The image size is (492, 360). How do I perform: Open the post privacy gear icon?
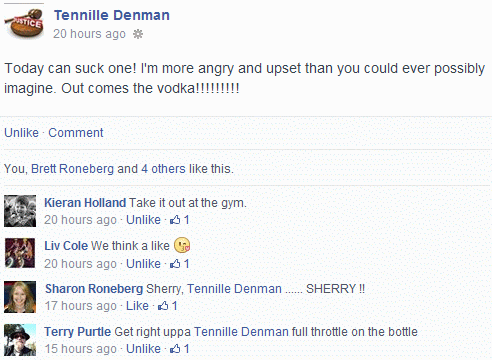point(138,34)
